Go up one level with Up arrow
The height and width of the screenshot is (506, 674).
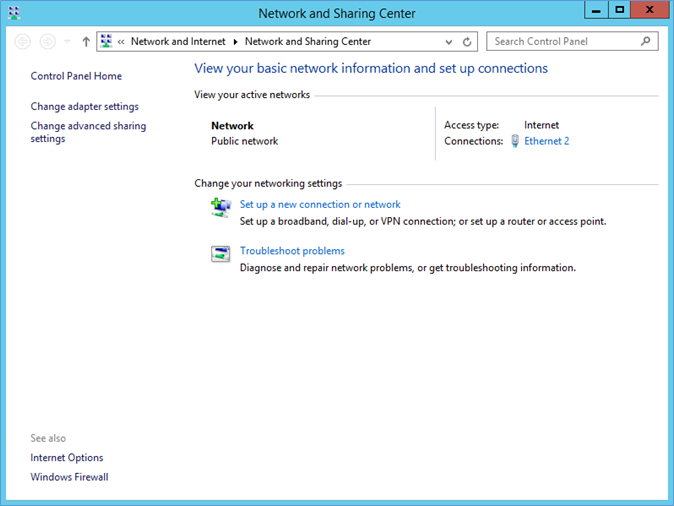(x=86, y=42)
